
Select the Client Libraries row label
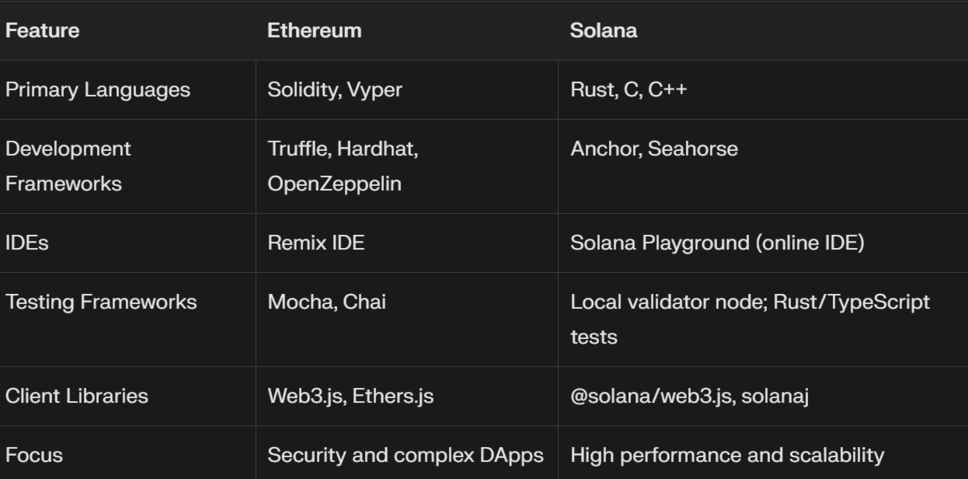pyautogui.click(x=77, y=396)
